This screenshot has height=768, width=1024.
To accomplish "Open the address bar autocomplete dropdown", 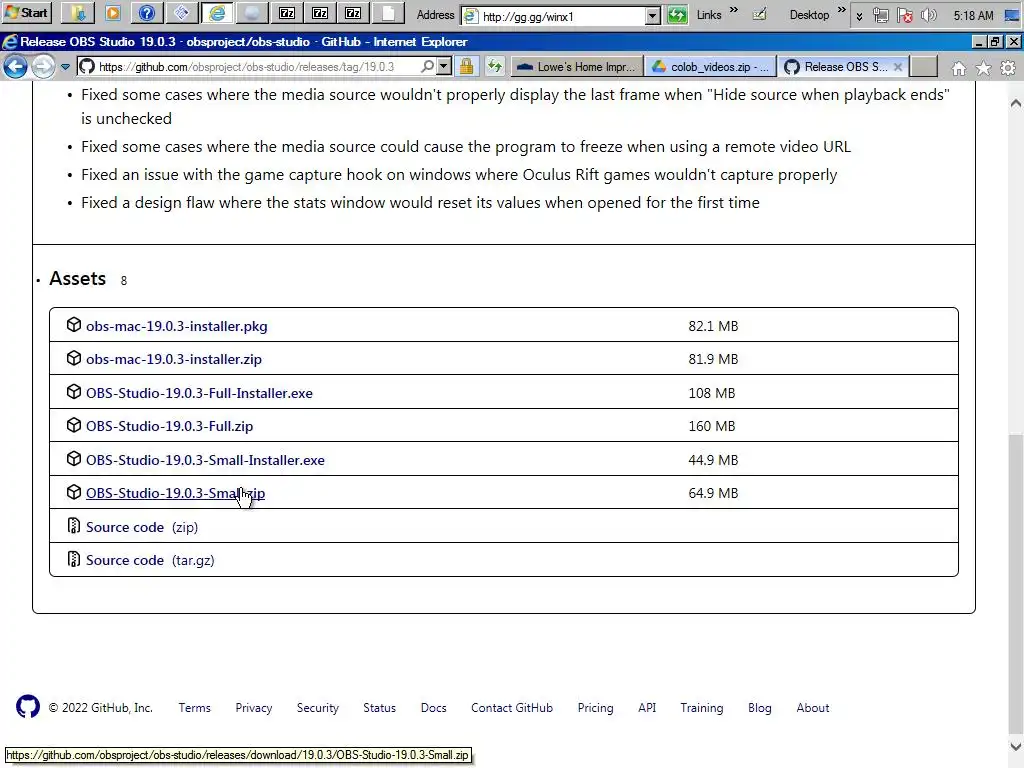I will coord(444,66).
